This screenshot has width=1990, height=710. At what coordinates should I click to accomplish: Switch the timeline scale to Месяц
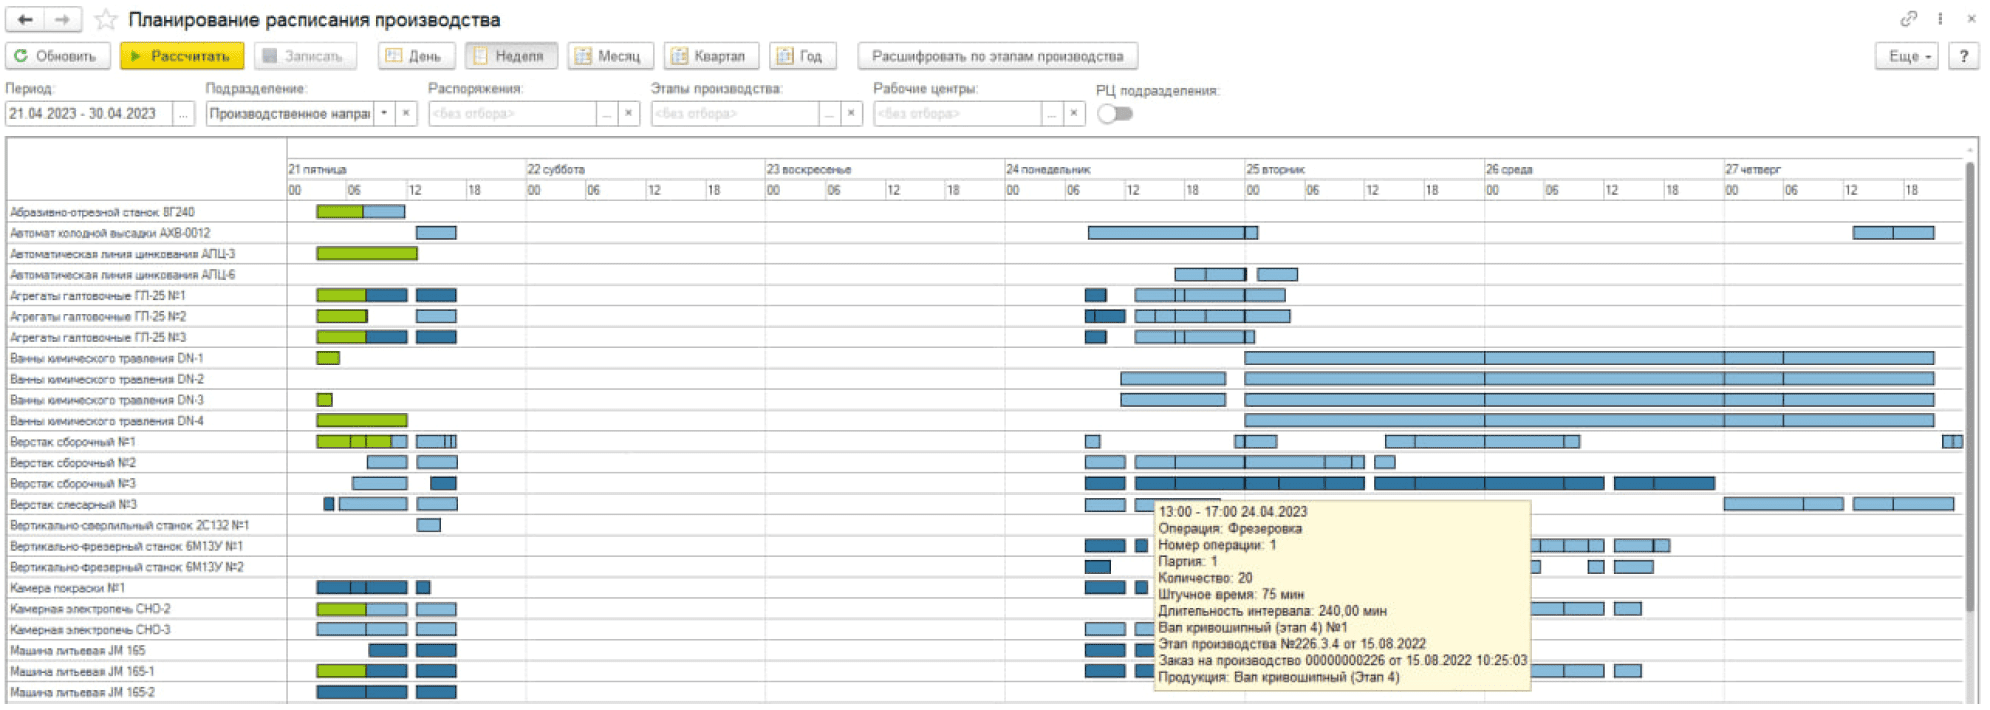click(x=610, y=56)
